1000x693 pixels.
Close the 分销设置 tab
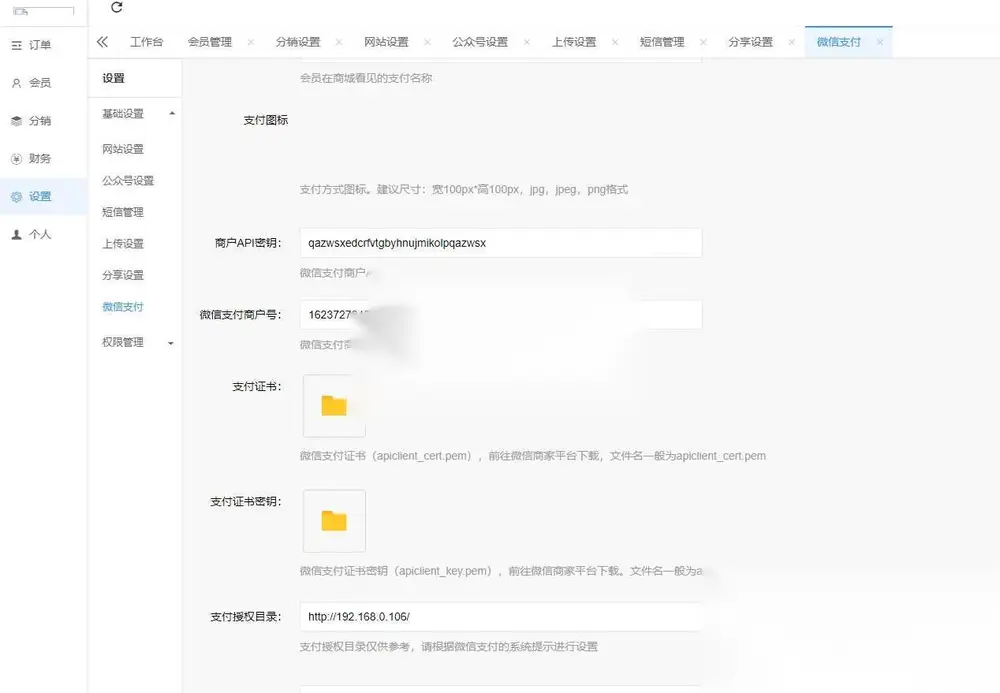pyautogui.click(x=339, y=42)
